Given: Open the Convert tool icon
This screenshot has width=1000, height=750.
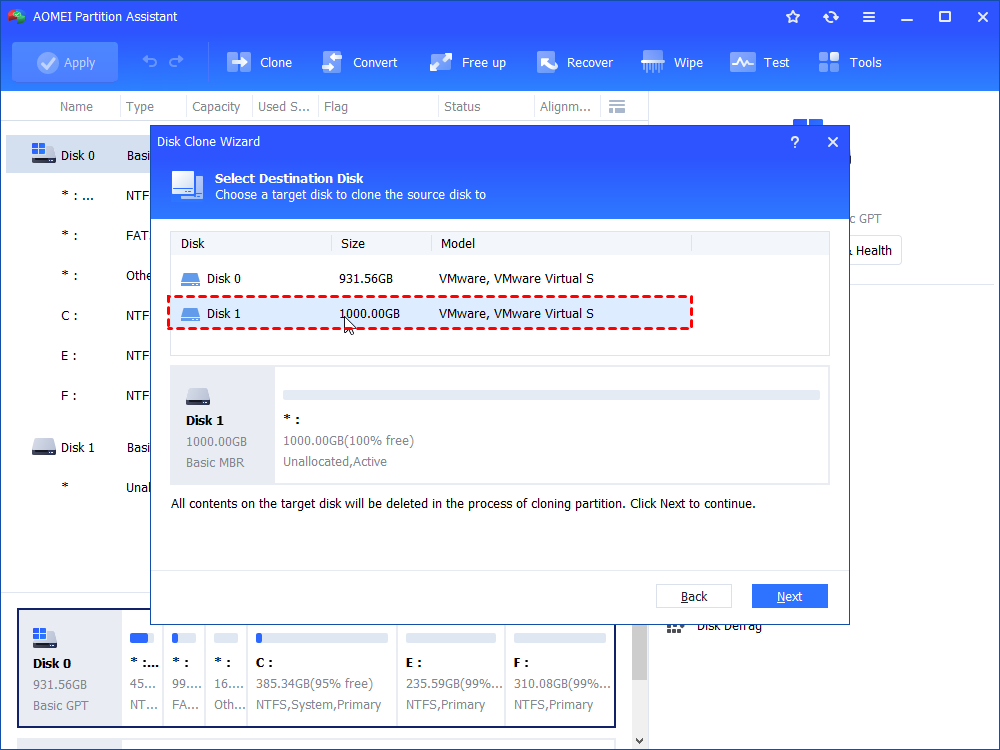Looking at the screenshot, I should [331, 61].
